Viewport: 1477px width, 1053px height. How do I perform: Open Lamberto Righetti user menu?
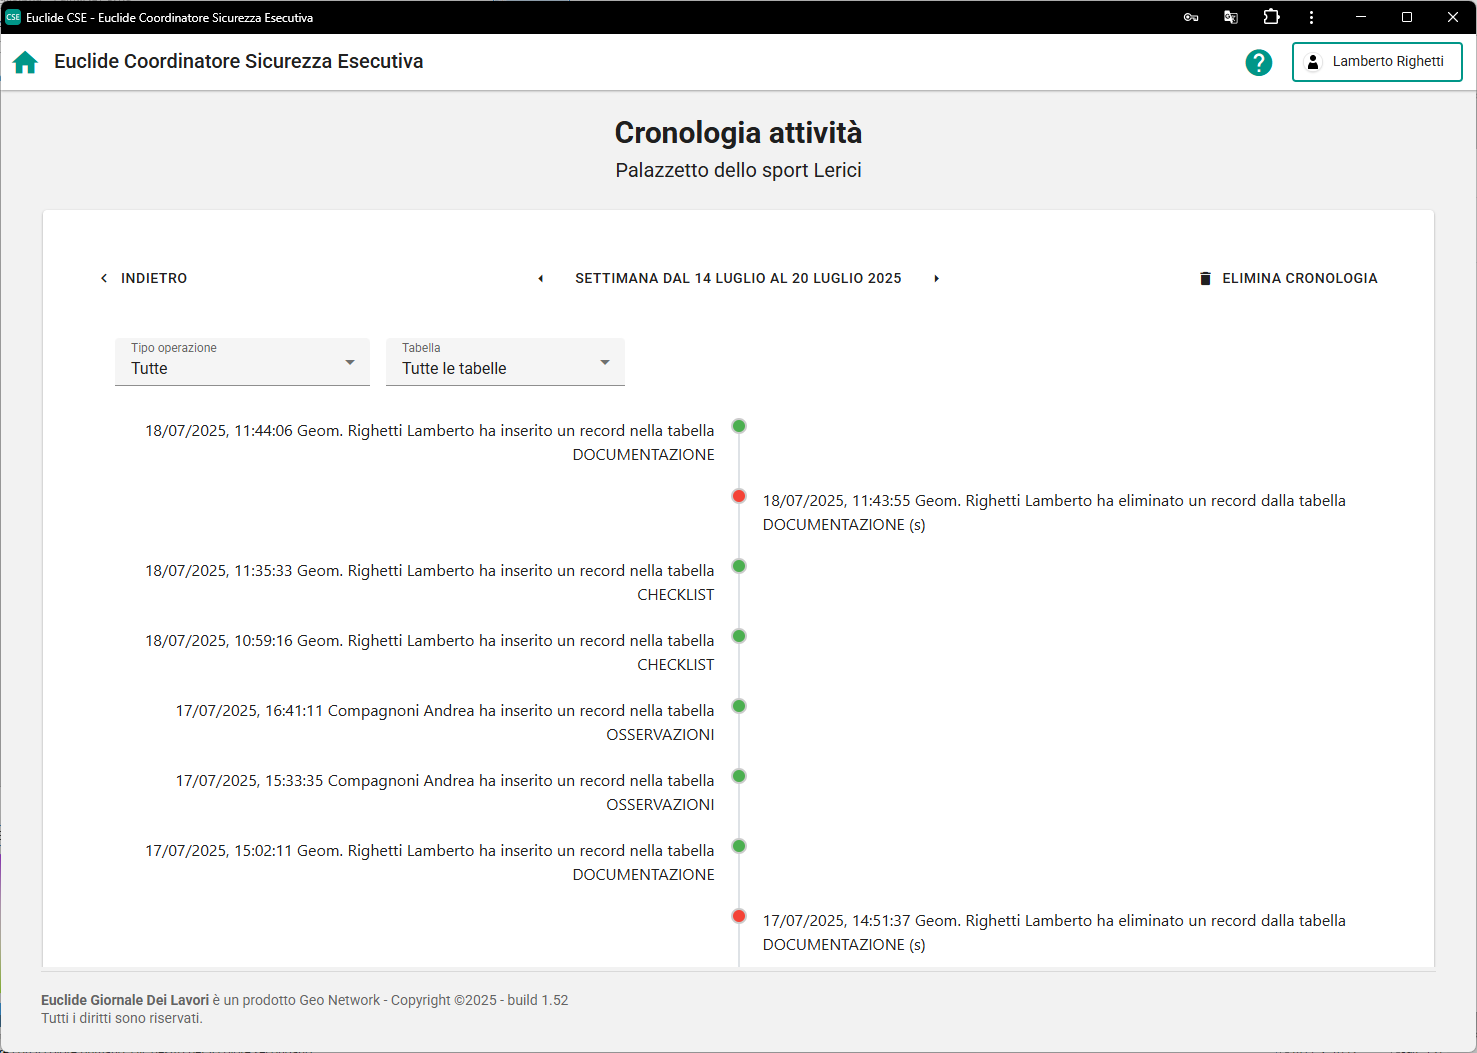[x=1376, y=62]
